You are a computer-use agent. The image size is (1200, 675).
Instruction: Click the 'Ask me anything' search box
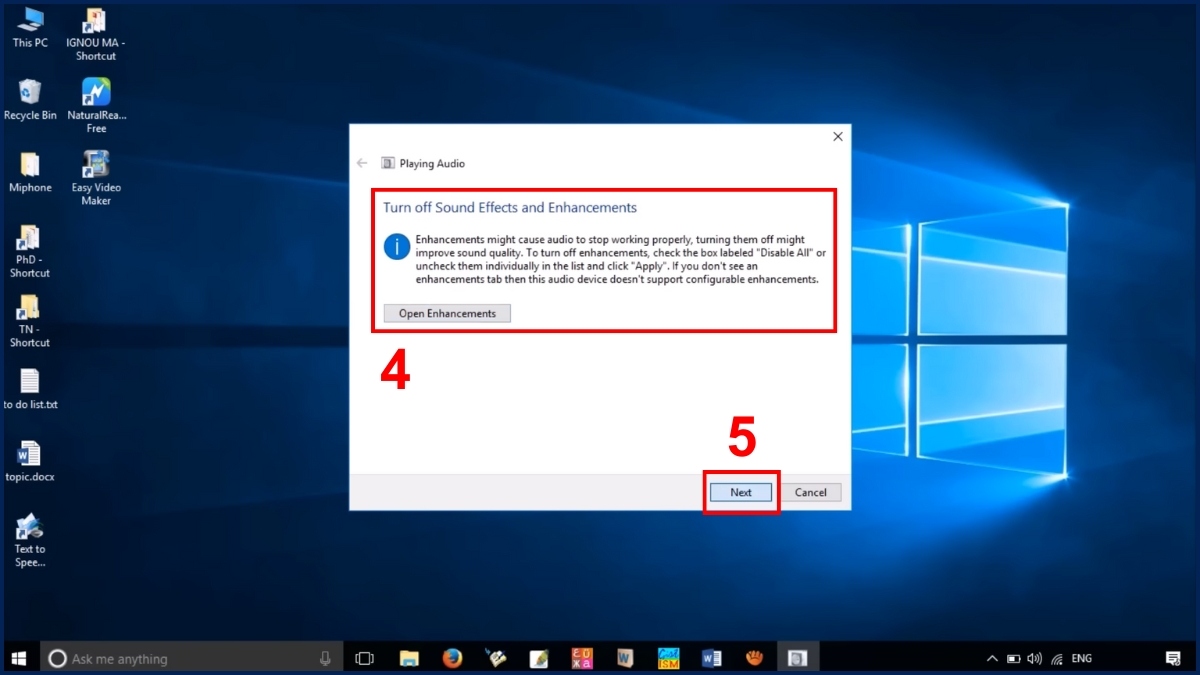190,657
